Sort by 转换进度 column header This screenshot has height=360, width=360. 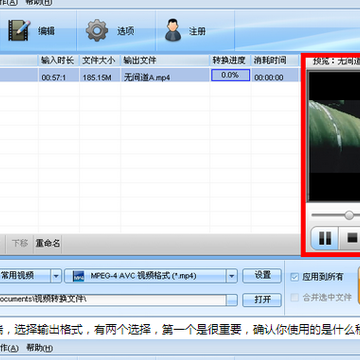coord(230,60)
